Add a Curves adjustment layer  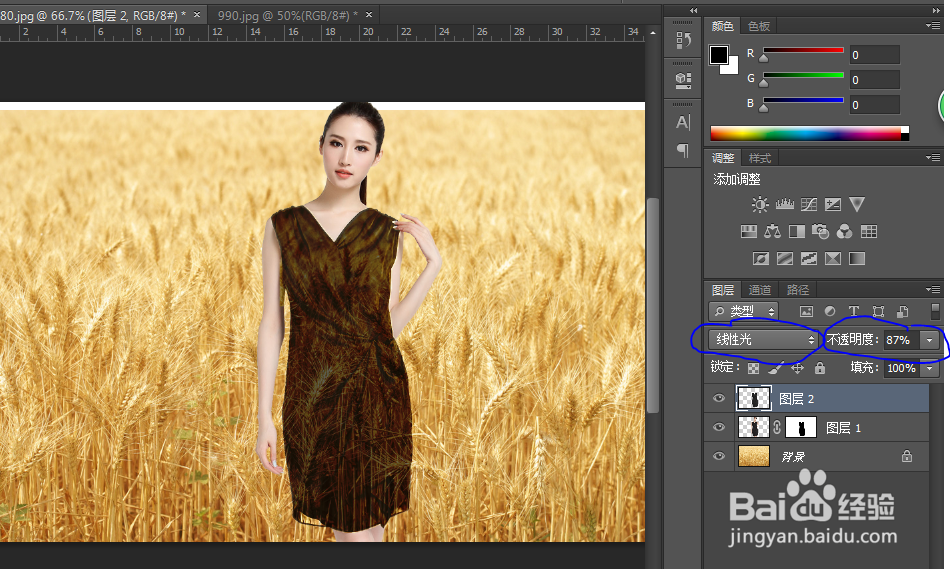click(x=808, y=205)
